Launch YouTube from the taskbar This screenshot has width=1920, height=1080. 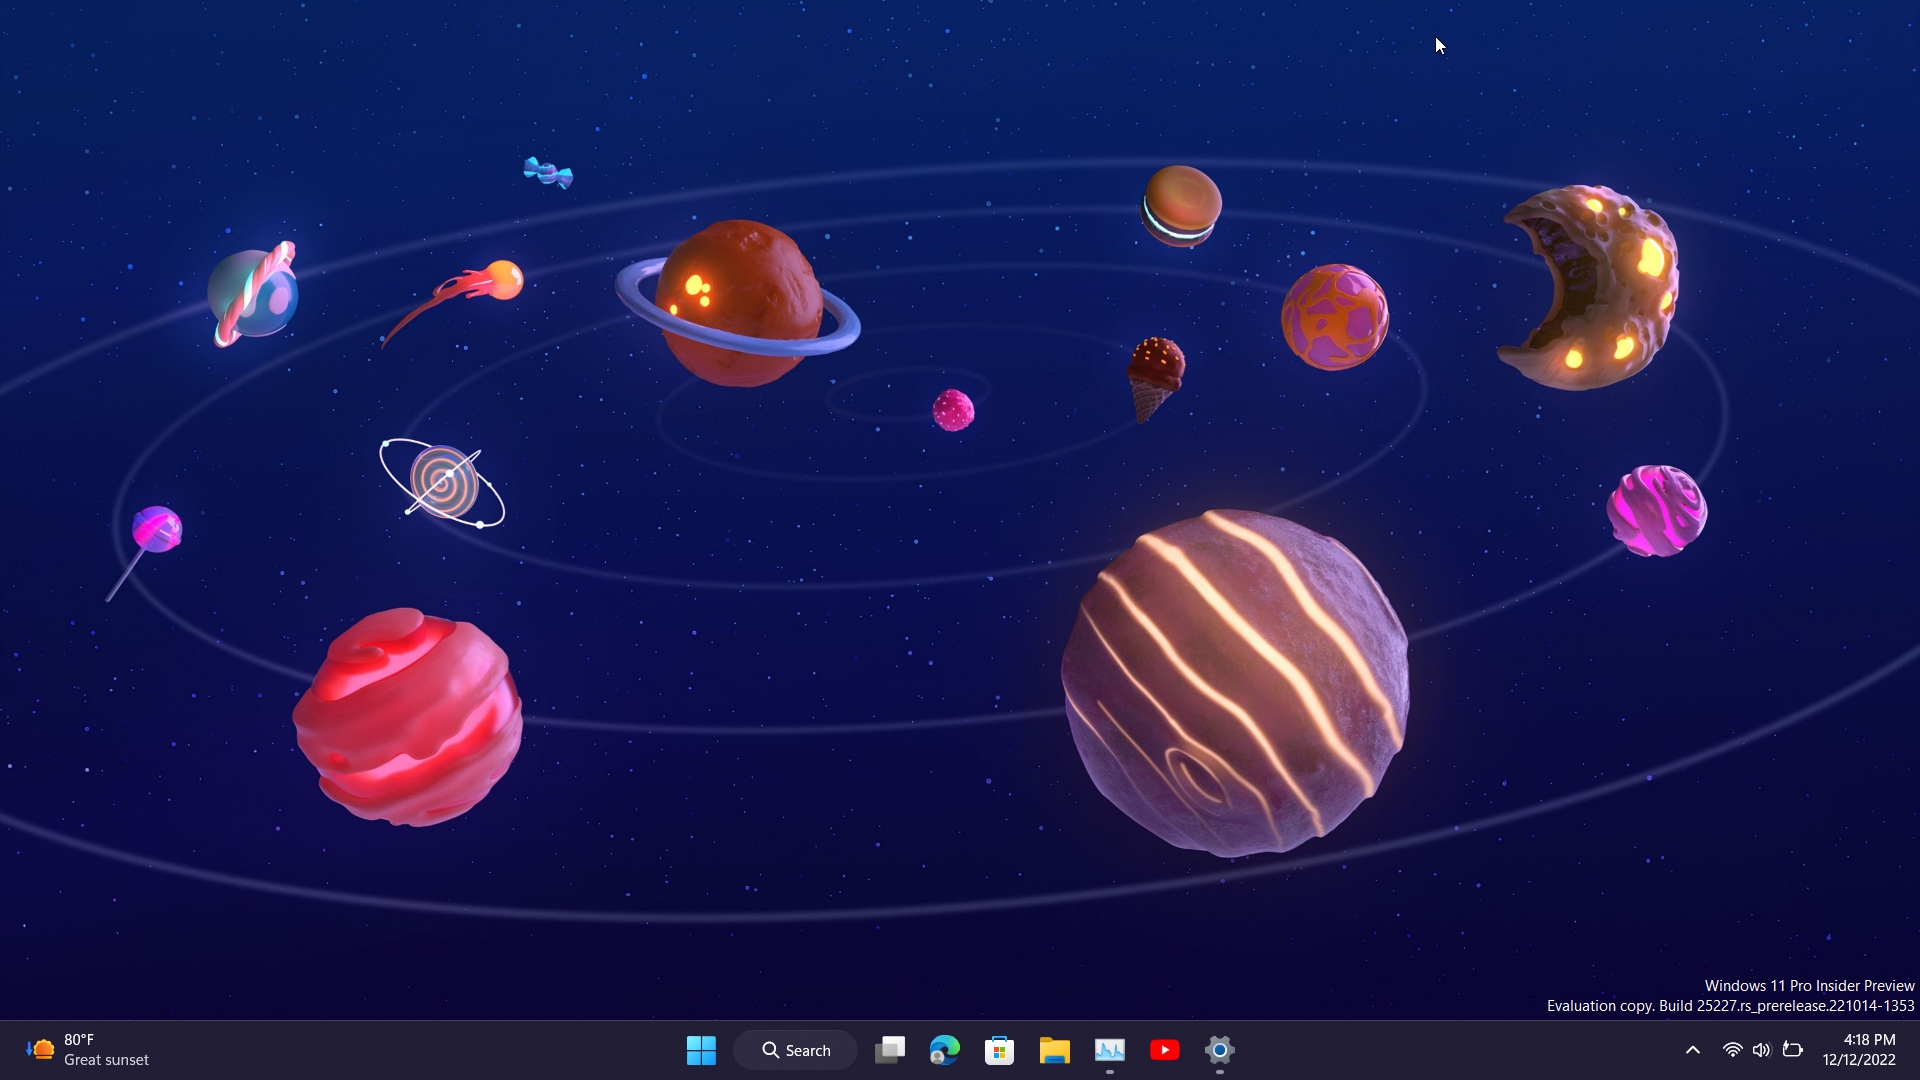click(1165, 1050)
